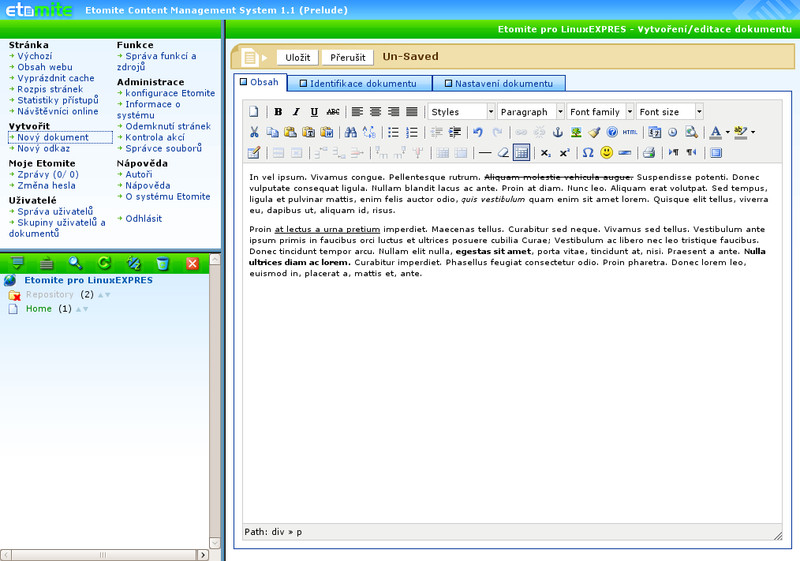Toggle visual aid guidelines icon
This screenshot has height=561, width=800.
(521, 152)
